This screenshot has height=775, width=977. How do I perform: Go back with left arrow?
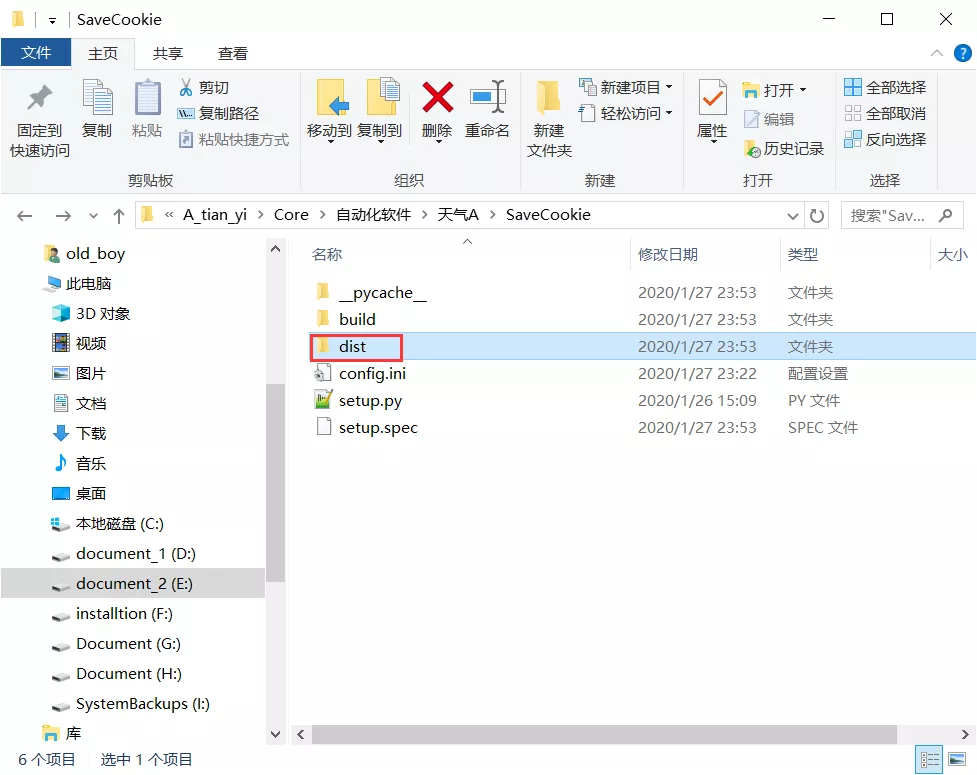point(24,216)
